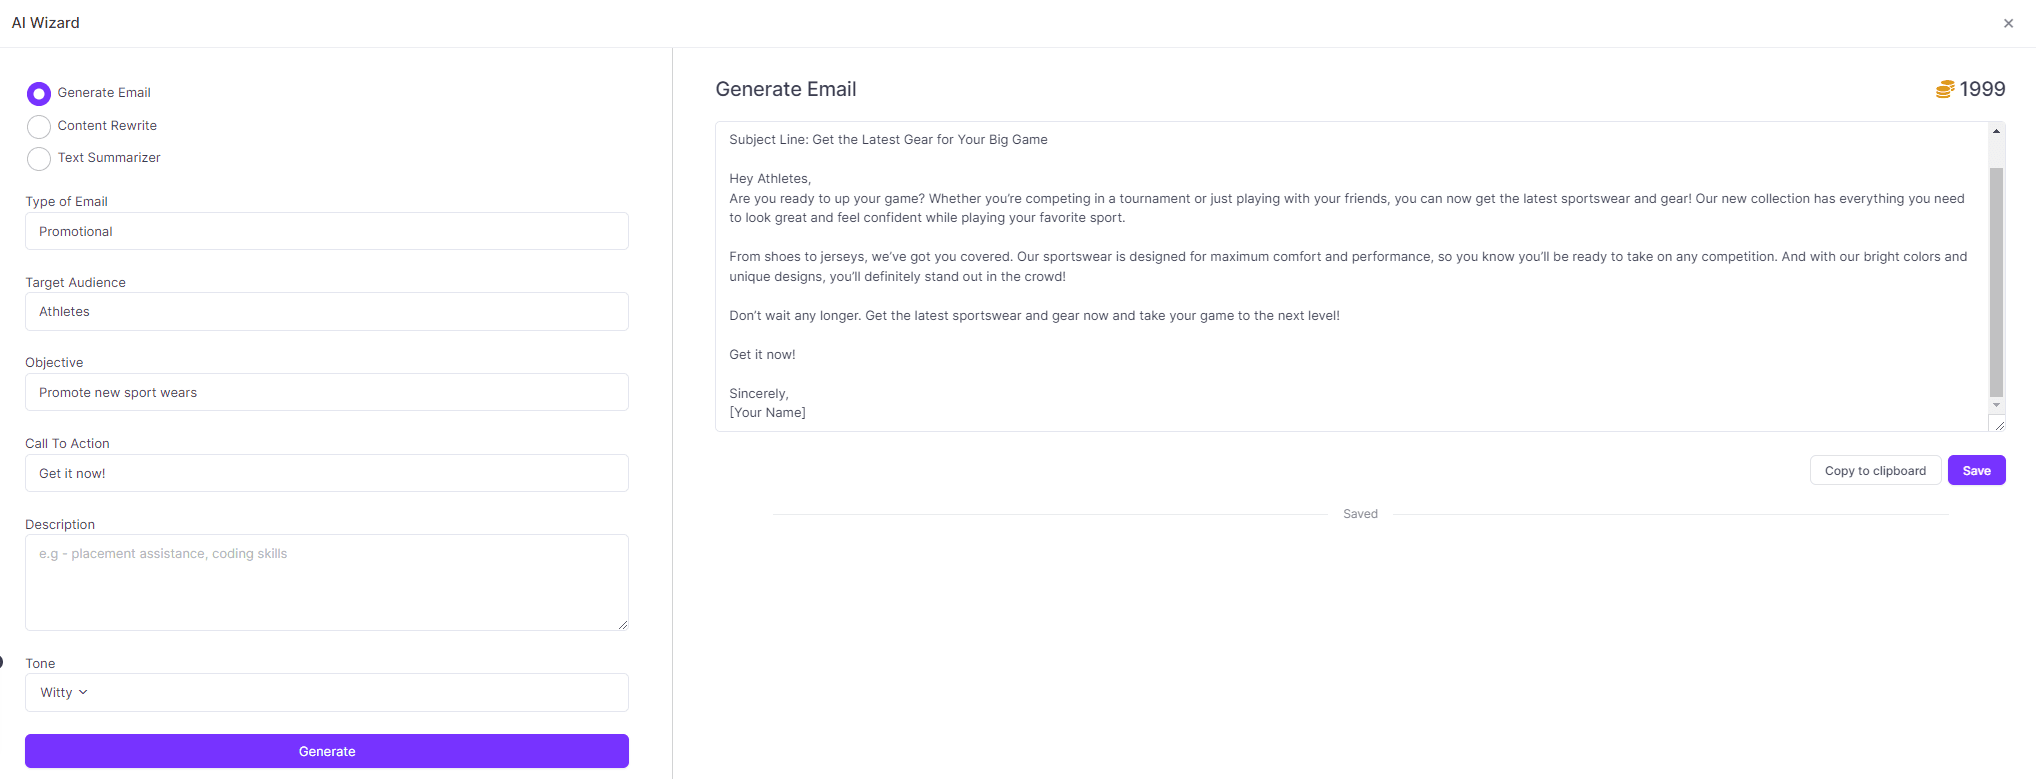Click the Call To Action input
Image resolution: width=2036 pixels, height=779 pixels.
326,473
